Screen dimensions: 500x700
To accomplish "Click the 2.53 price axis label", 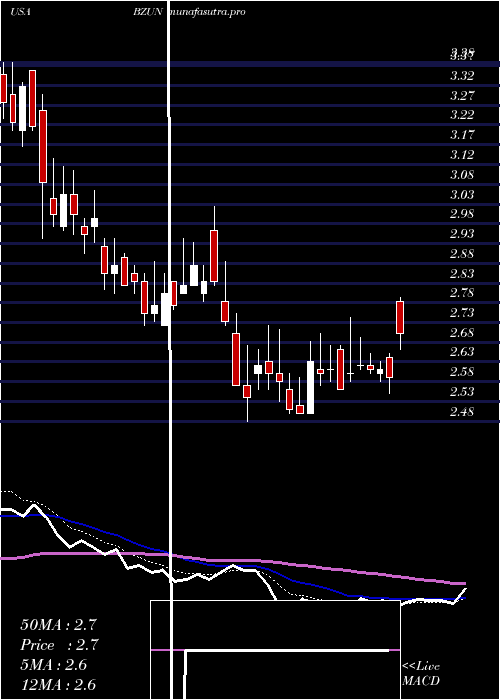I will (x=462, y=392).
